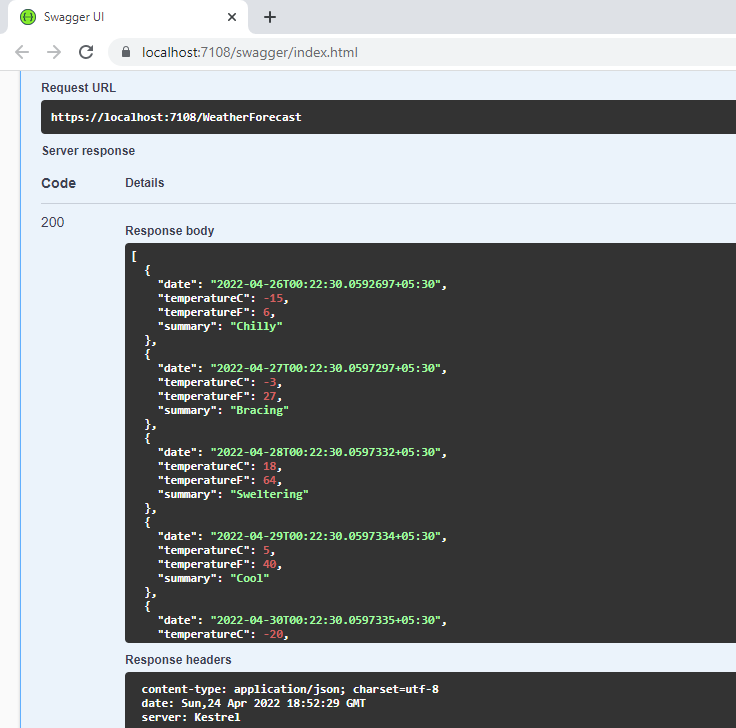Open site info via lock icon
The image size is (736, 728).
(x=126, y=52)
